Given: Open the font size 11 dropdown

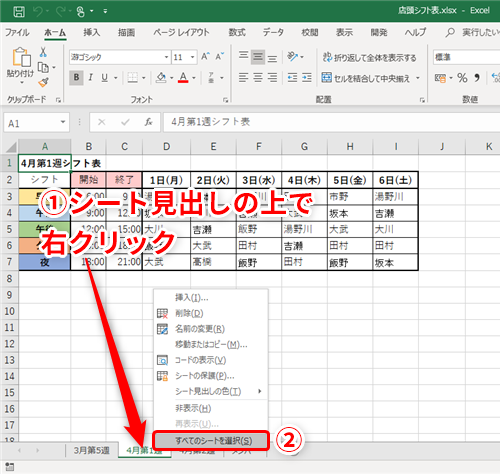Looking at the screenshot, I should (x=192, y=57).
